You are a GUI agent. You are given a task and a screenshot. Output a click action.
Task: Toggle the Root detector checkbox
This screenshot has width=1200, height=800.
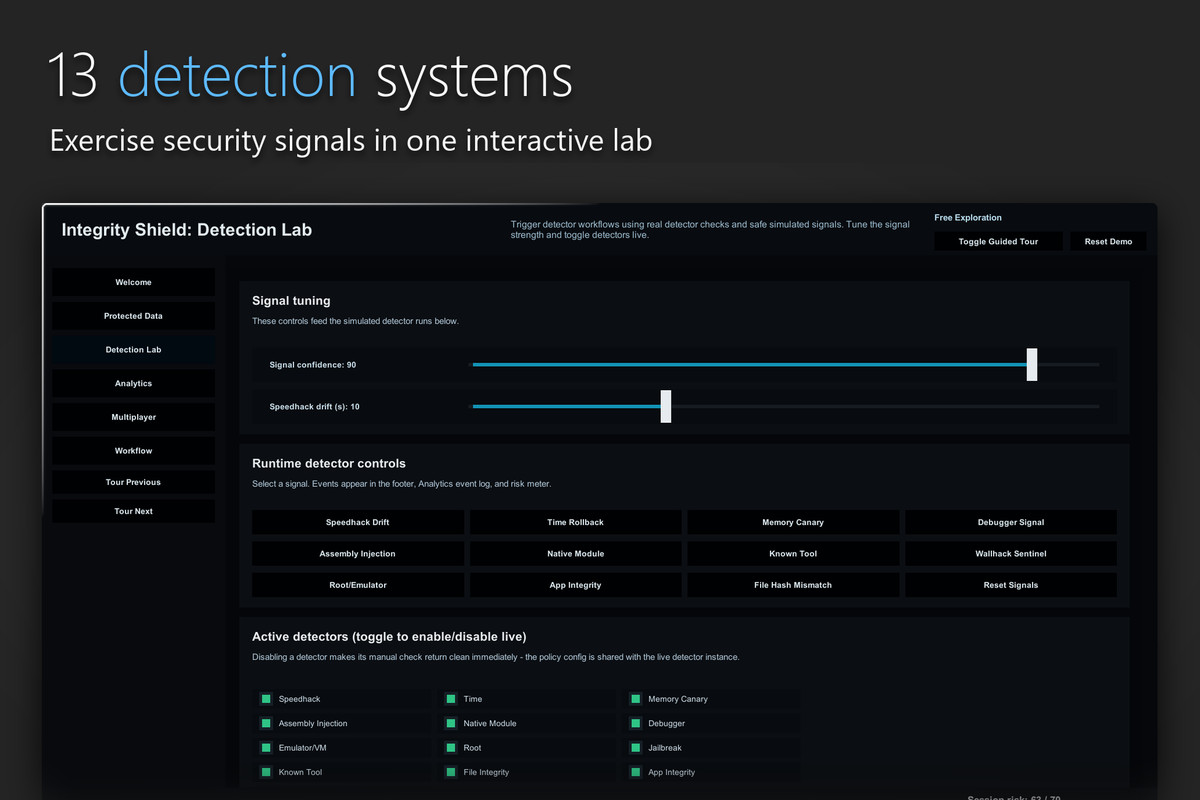click(x=451, y=748)
